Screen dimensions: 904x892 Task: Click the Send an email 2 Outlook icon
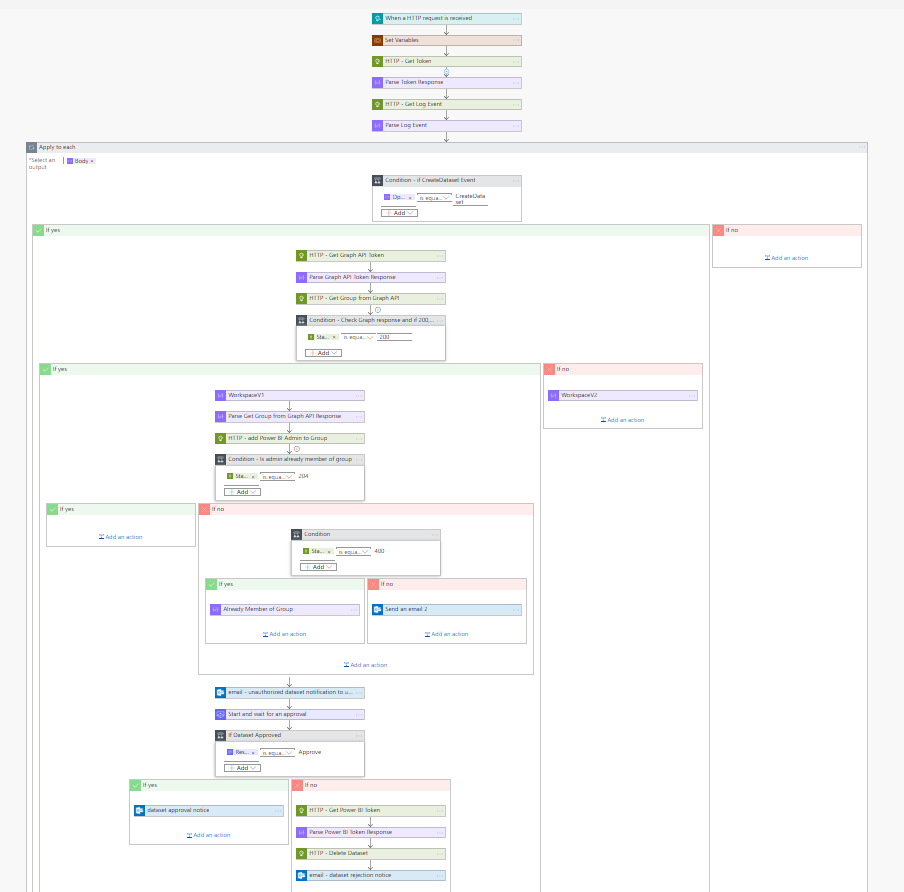coord(377,610)
